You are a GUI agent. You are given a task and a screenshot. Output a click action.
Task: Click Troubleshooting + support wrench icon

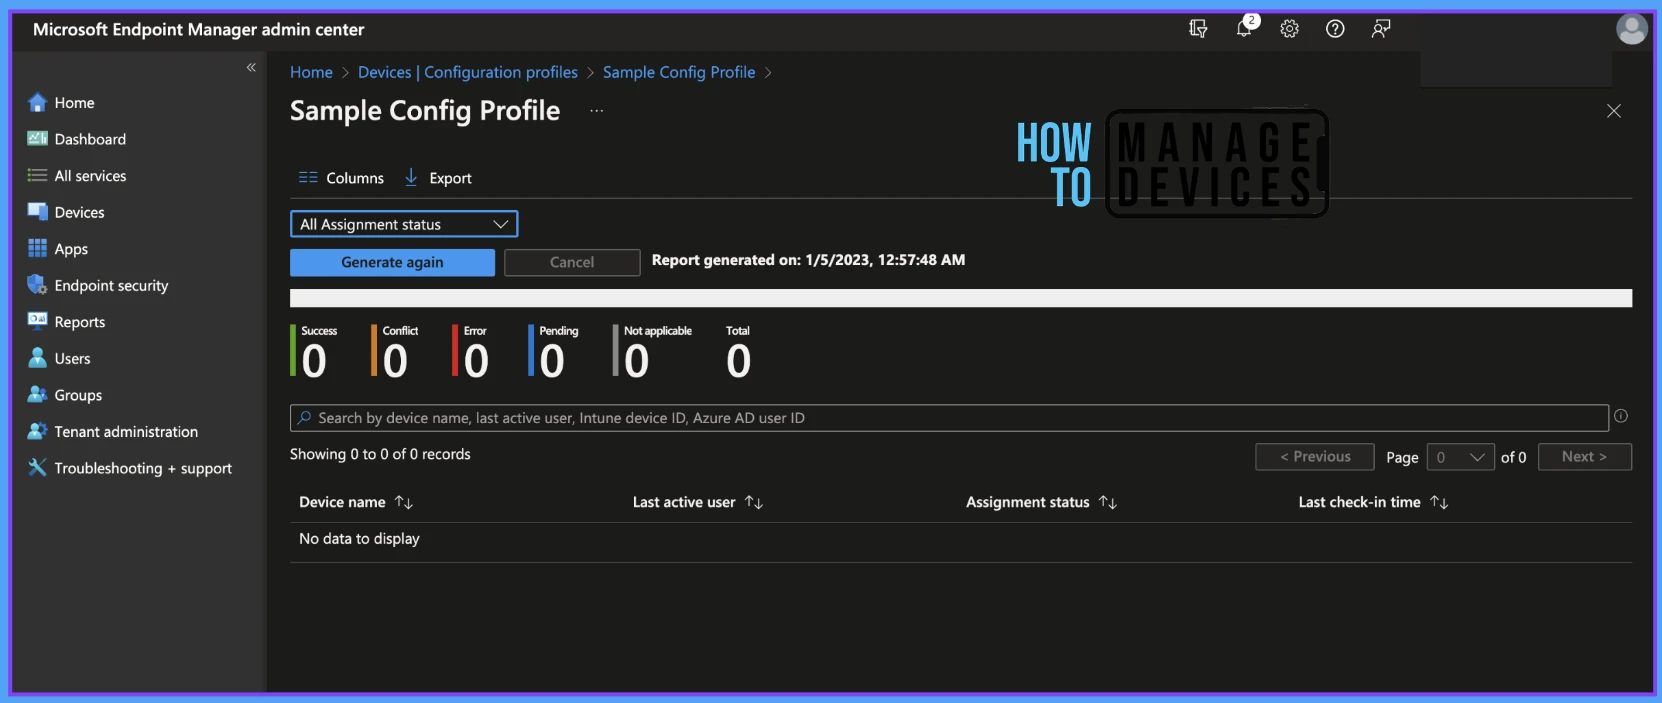37,467
